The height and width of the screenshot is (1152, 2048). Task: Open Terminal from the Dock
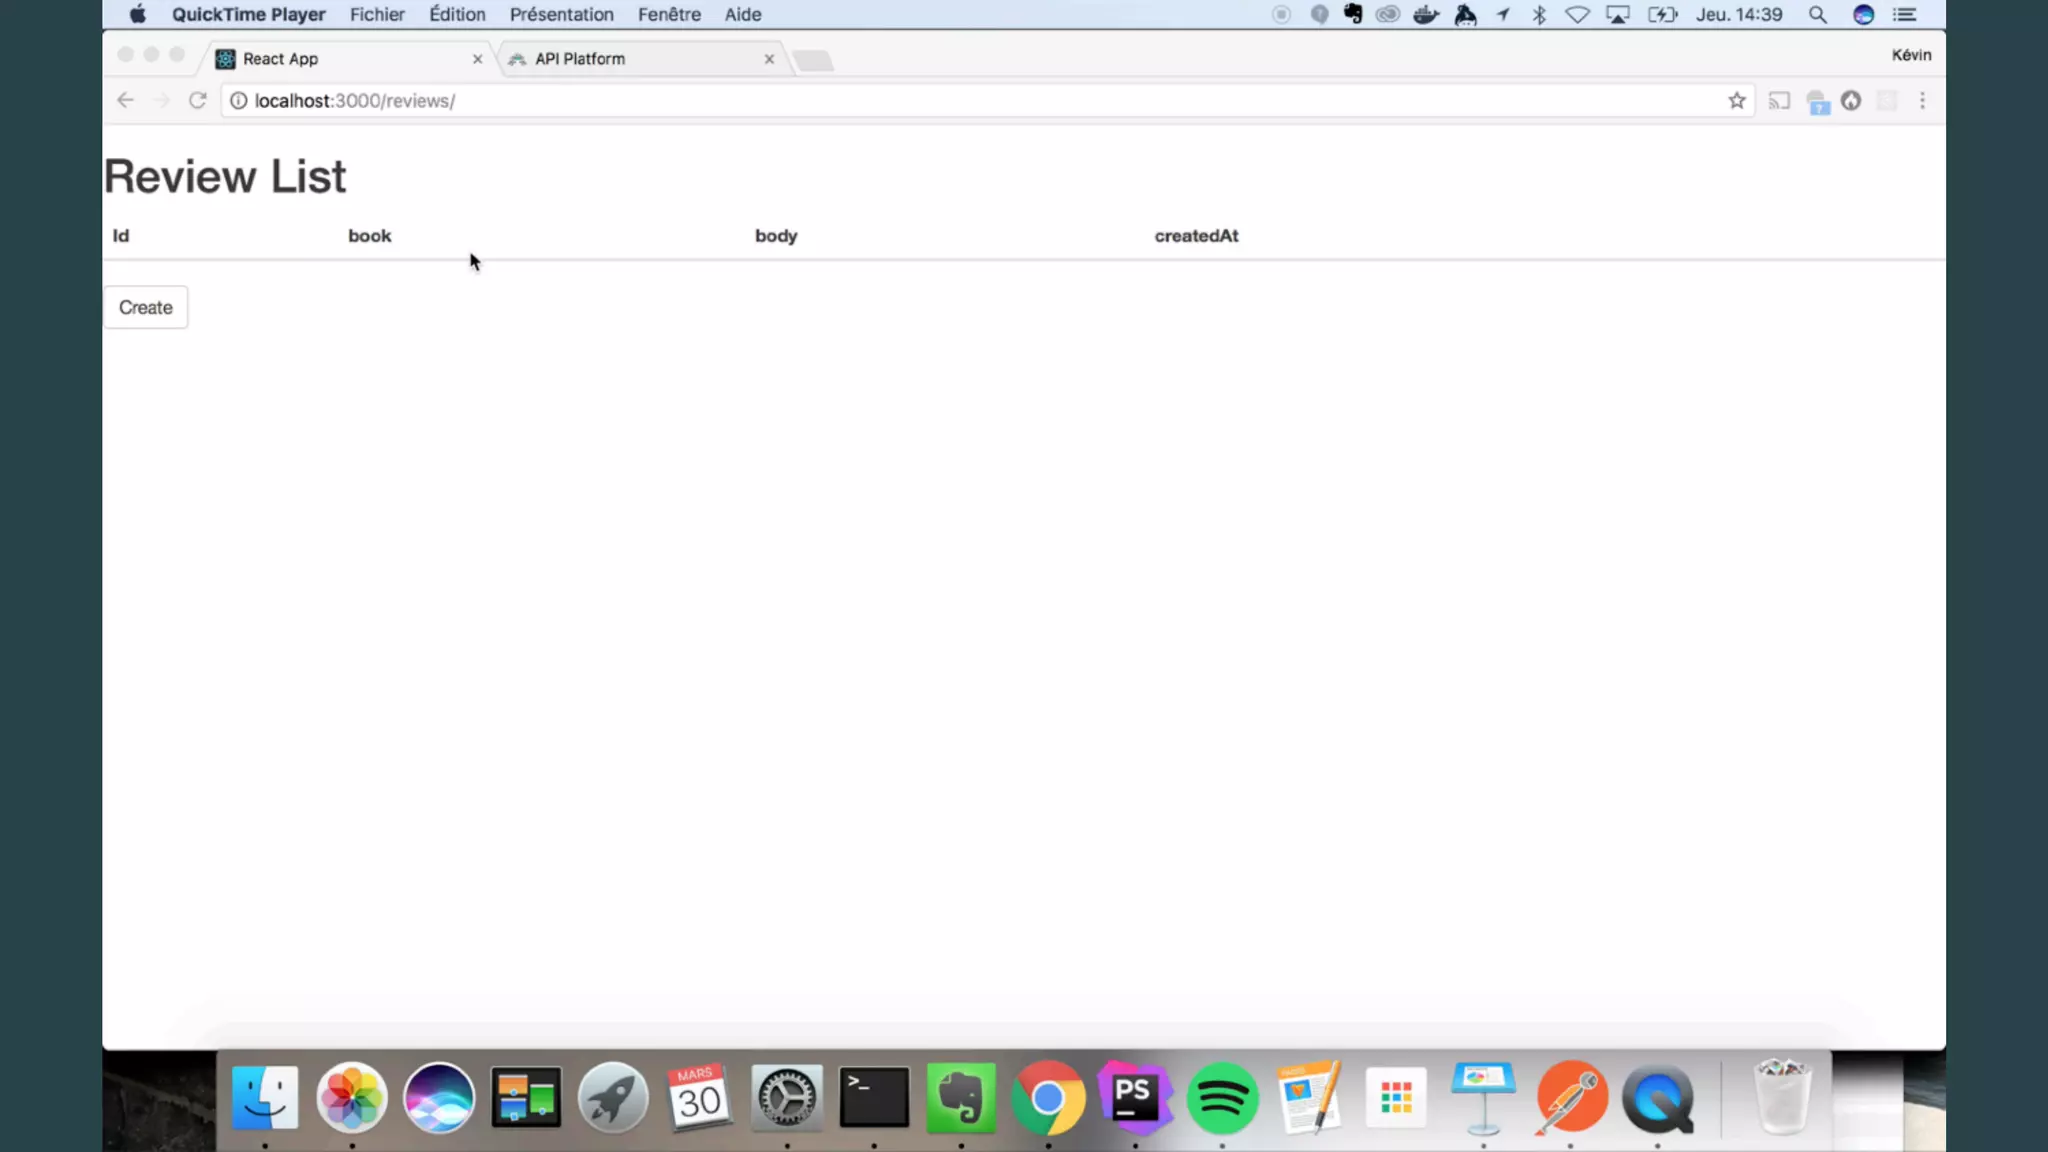pyautogui.click(x=874, y=1098)
